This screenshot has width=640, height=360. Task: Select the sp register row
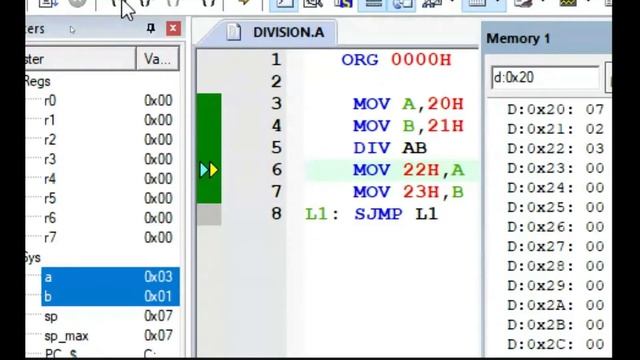point(108,316)
